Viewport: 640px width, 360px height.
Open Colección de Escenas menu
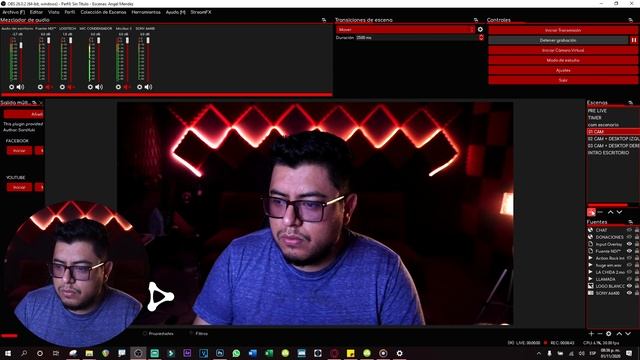(103, 12)
